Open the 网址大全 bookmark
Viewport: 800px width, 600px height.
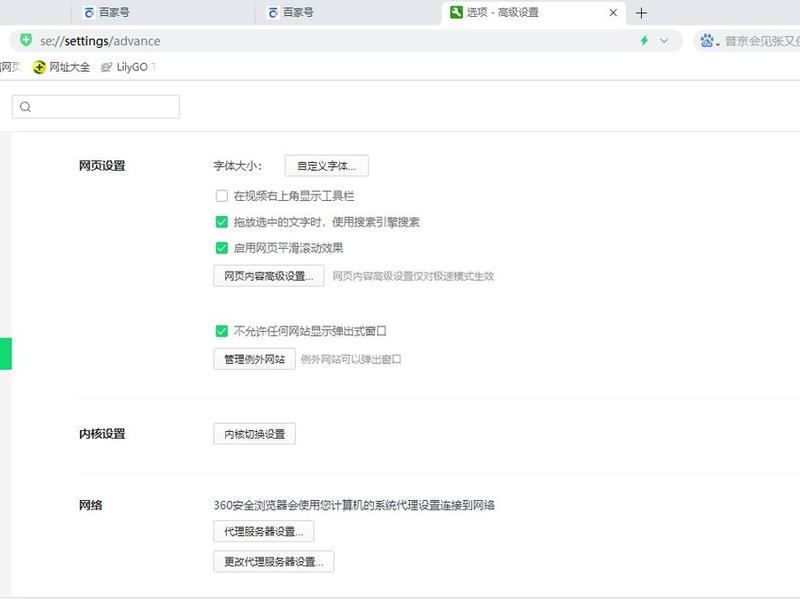pyautogui.click(x=62, y=67)
